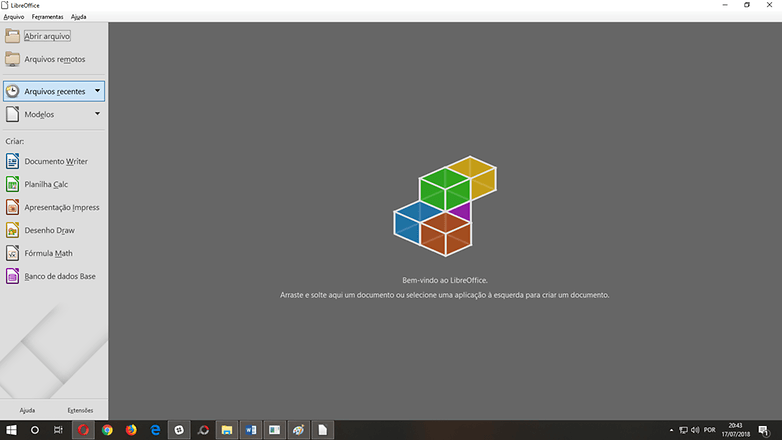The image size is (782, 440).
Task: Click the Extensões button
Action: point(80,410)
